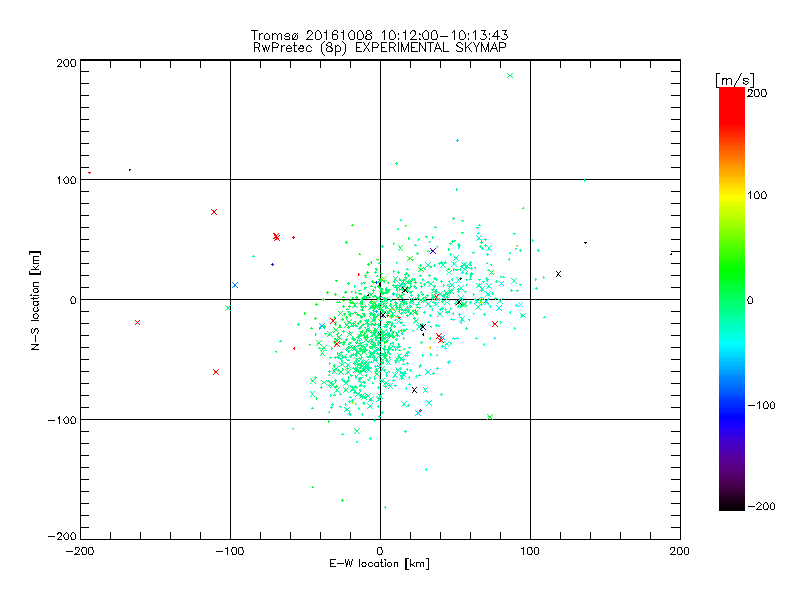
Task: Click the [m/s] units label above color bar
Action: pos(735,80)
